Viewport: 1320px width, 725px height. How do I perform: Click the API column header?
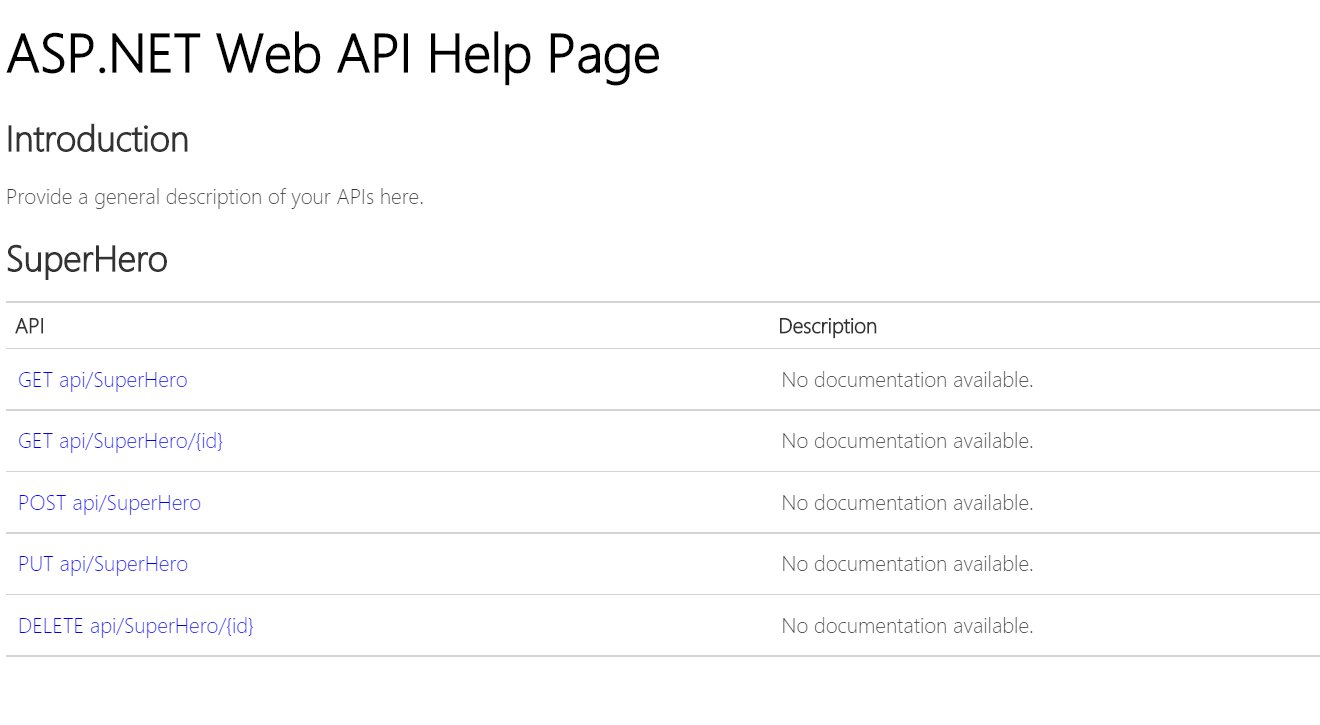tap(30, 326)
